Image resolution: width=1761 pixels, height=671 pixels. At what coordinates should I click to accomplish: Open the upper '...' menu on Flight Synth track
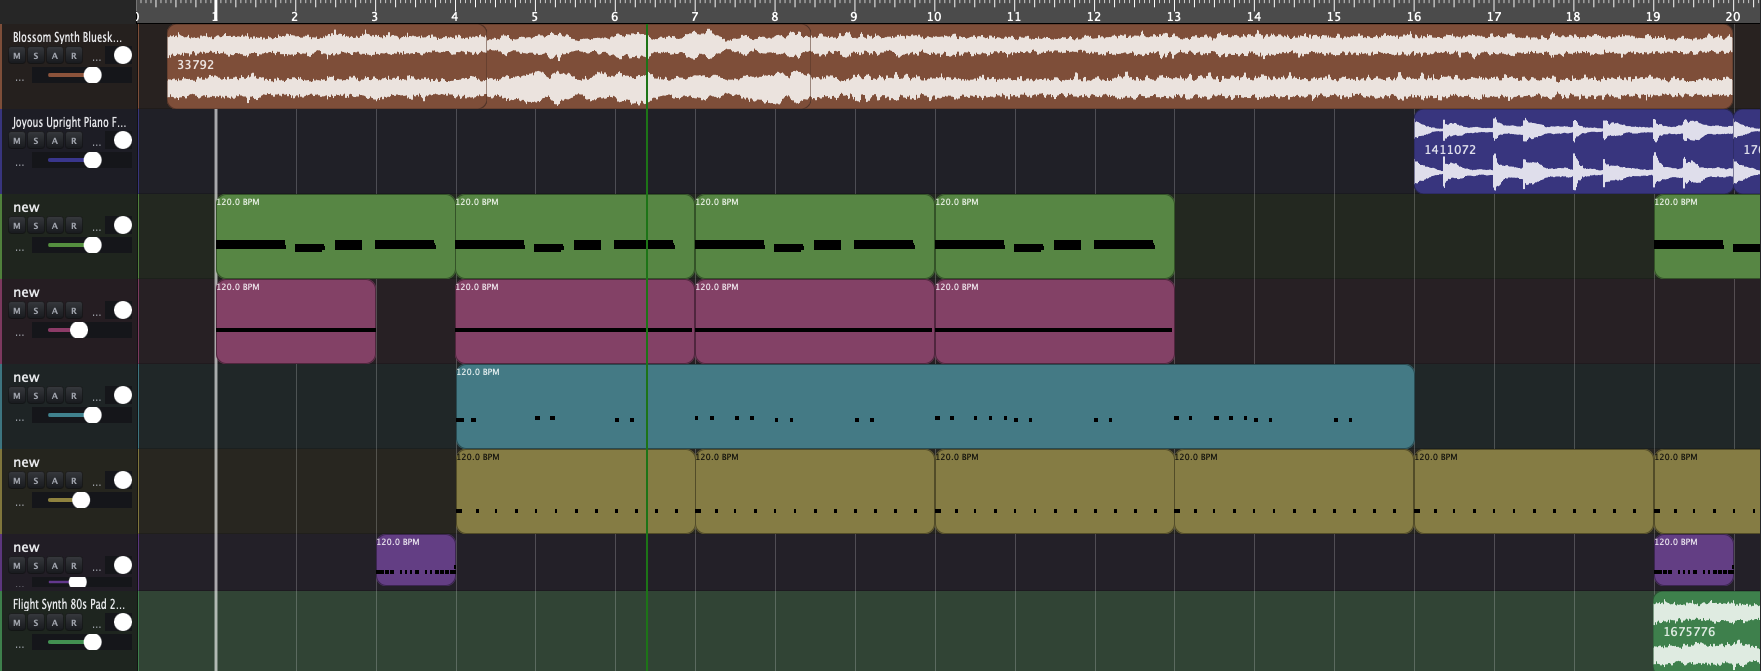[x=96, y=624]
